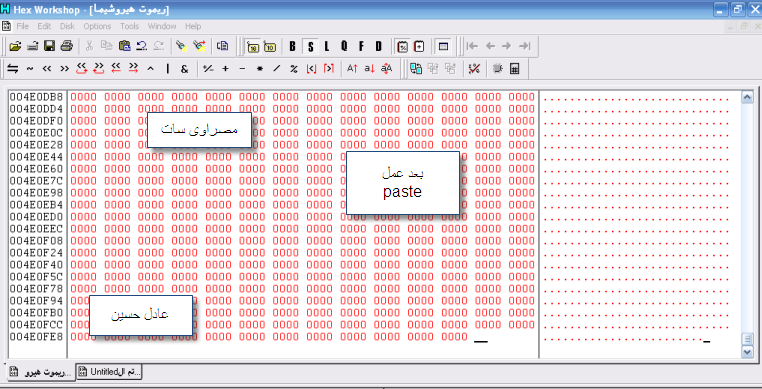
Task: Click the Print icon
Action: click(x=67, y=46)
